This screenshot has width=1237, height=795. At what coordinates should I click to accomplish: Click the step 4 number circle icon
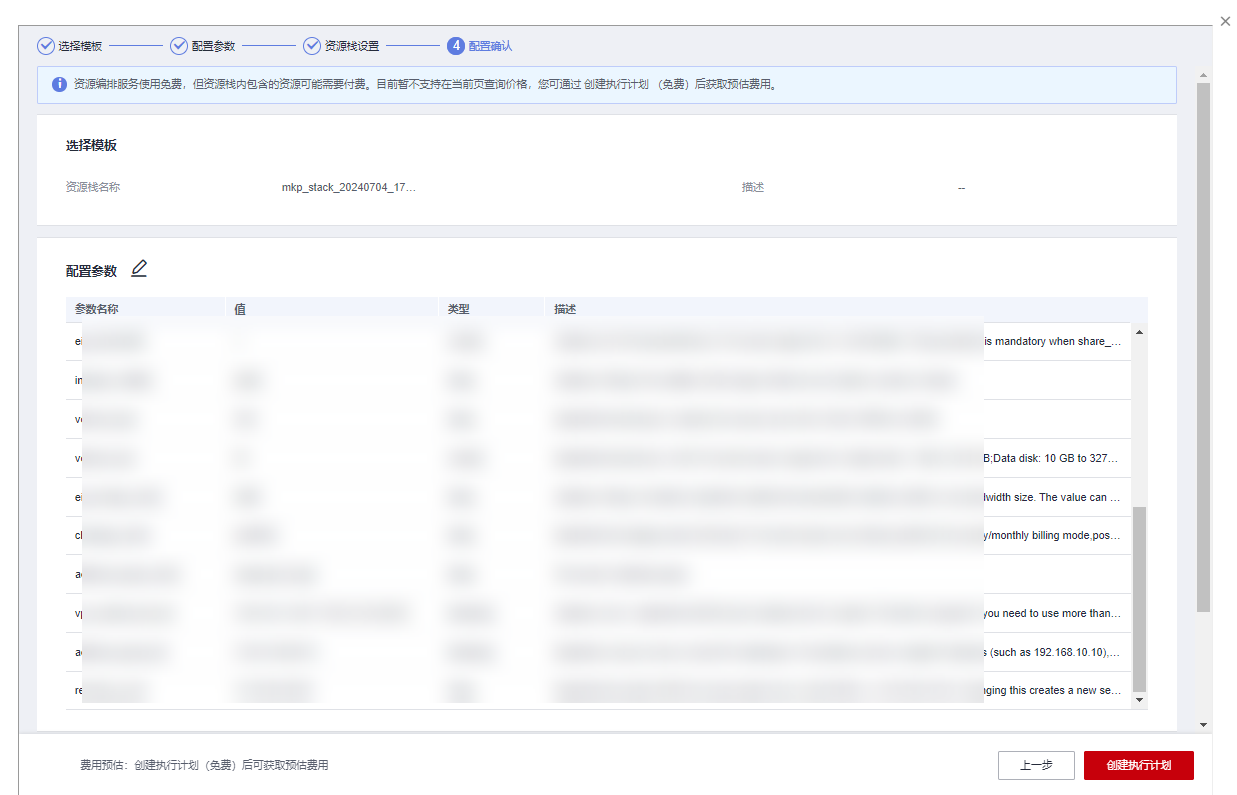pyautogui.click(x=456, y=46)
